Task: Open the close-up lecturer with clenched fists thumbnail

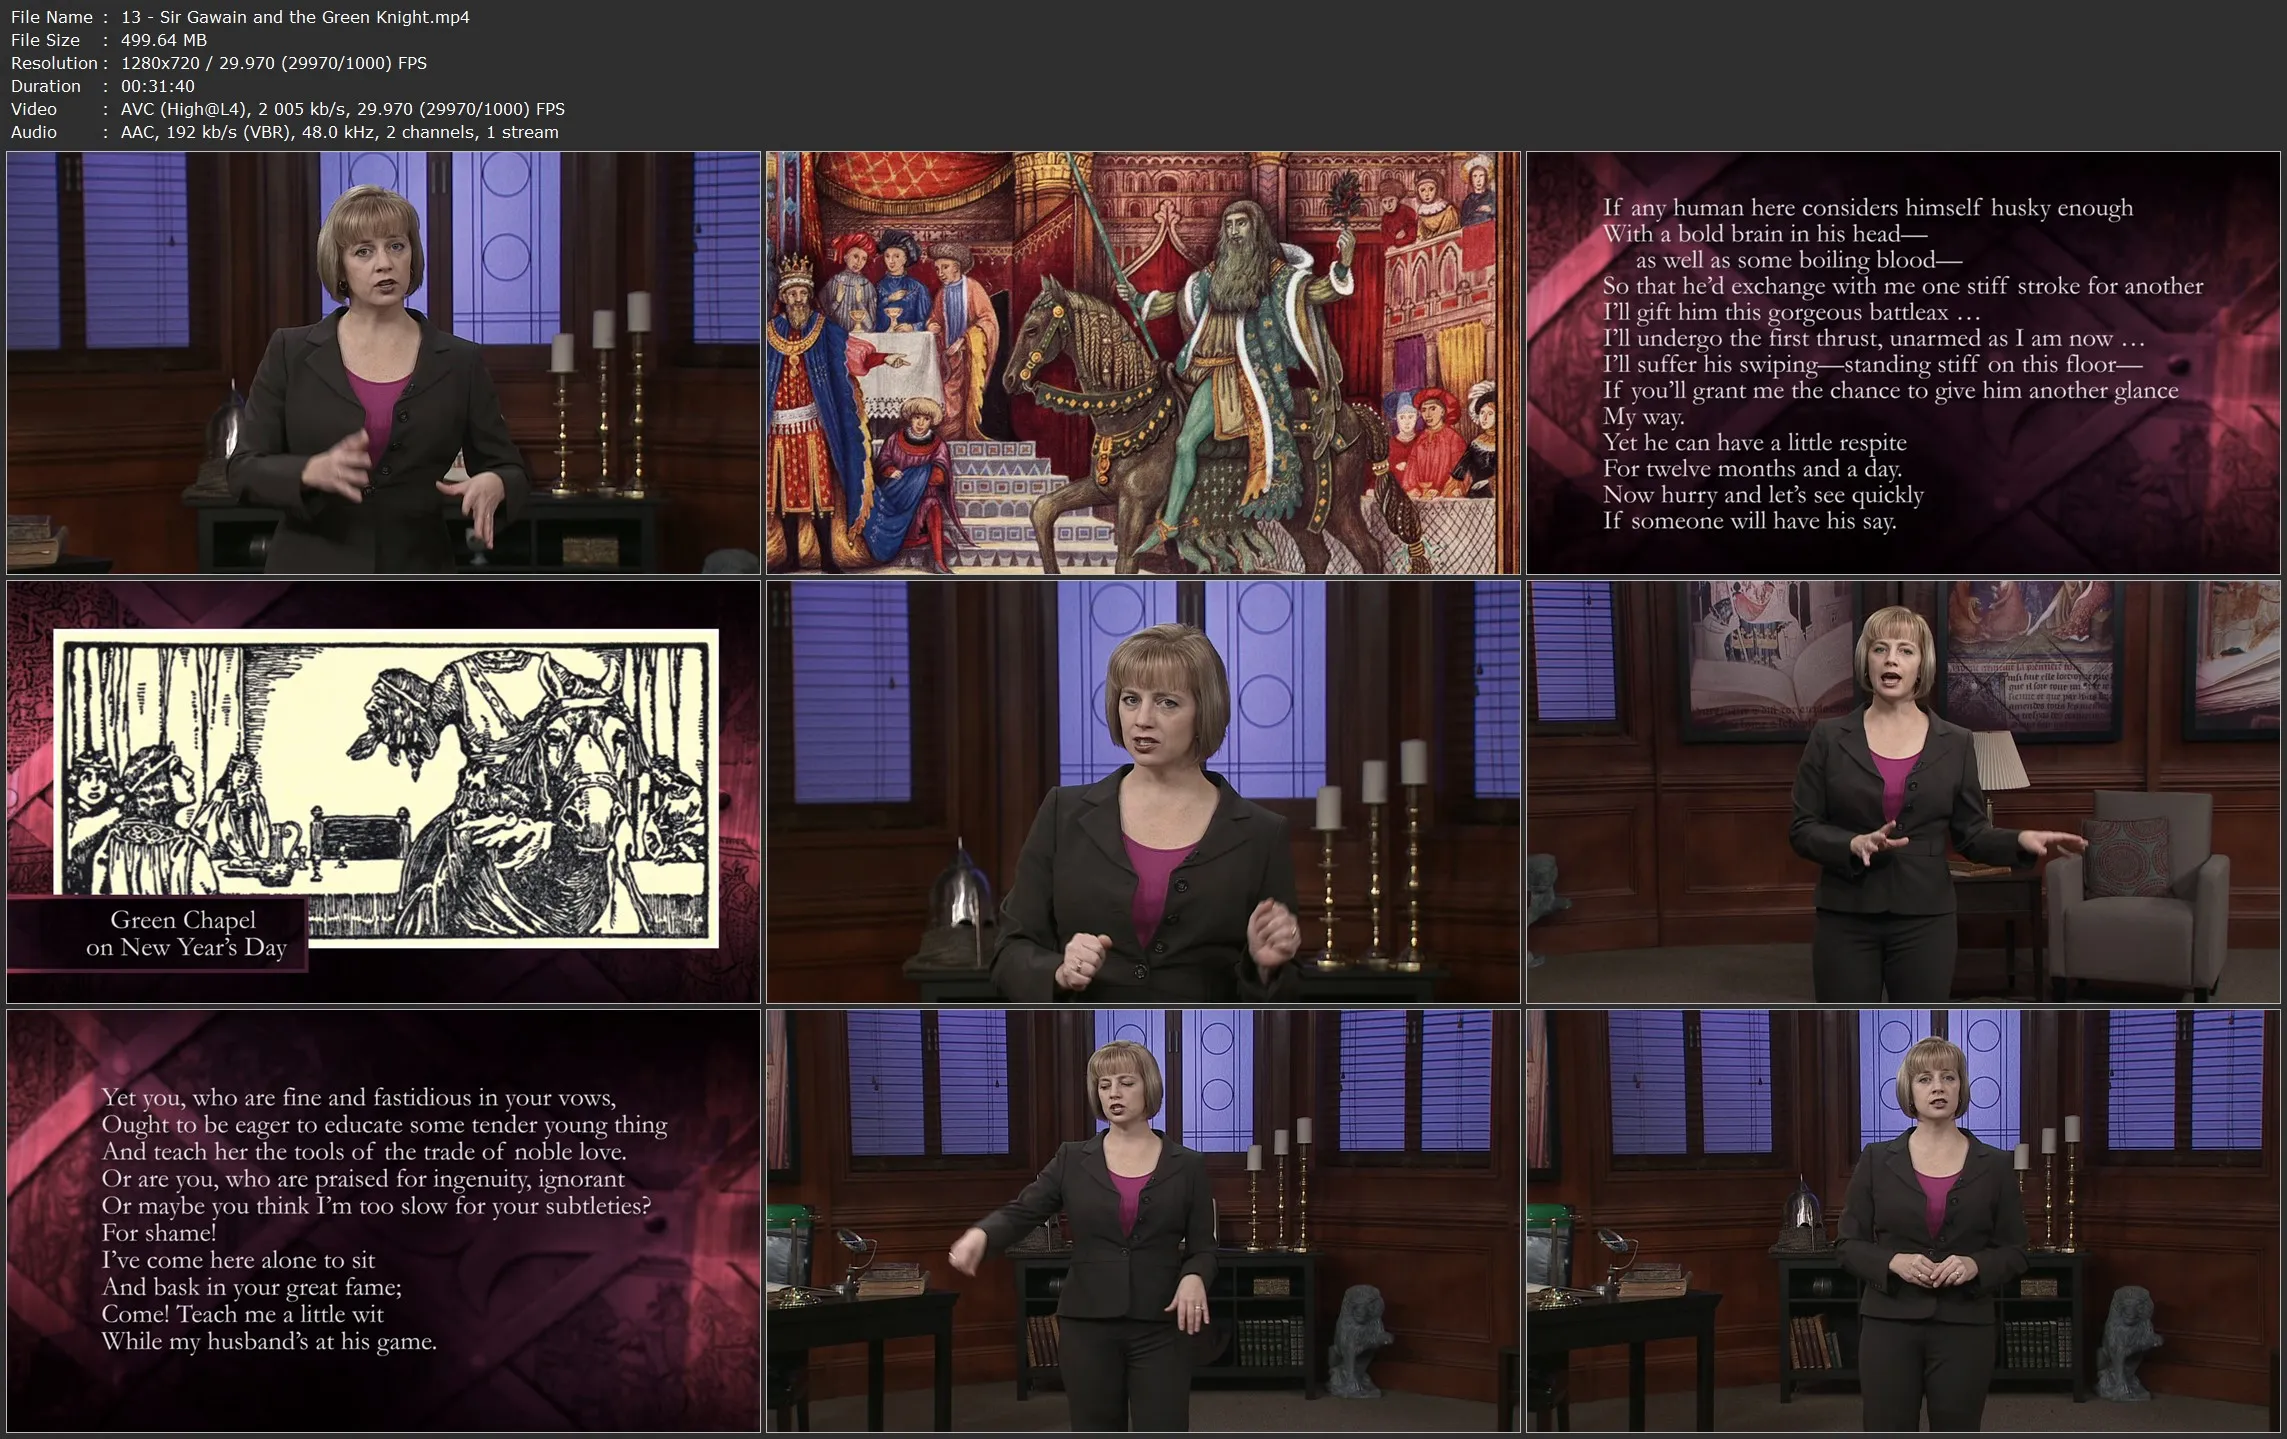Action: (1143, 792)
